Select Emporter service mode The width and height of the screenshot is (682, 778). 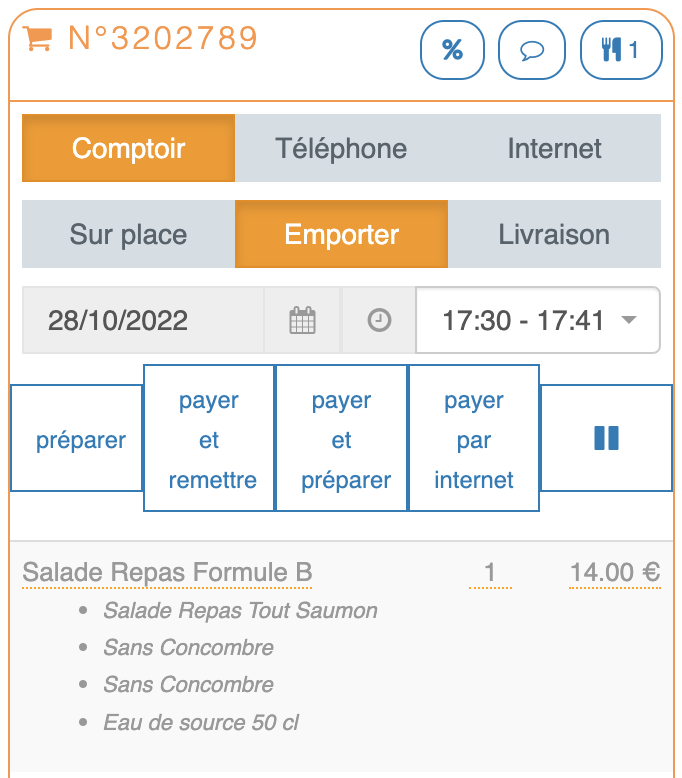(341, 235)
